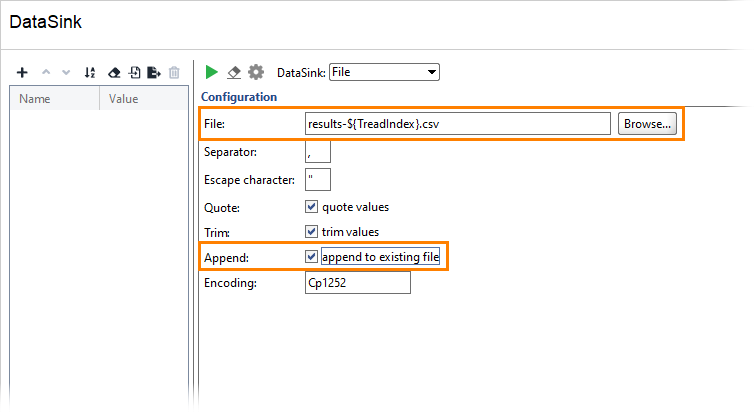Click the DataSink page title
The image size is (755, 413).
click(x=46, y=22)
